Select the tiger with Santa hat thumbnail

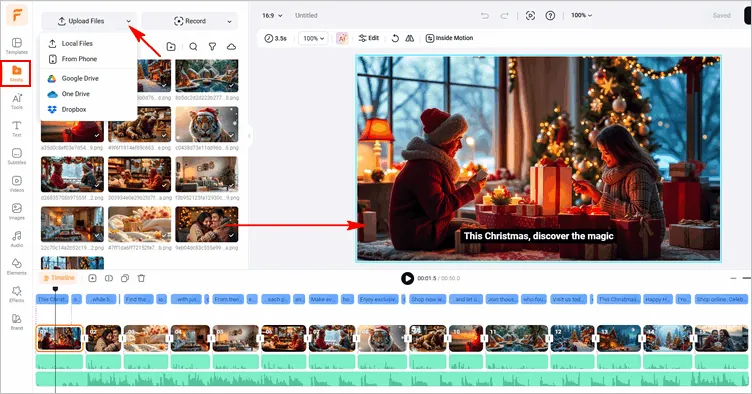click(207, 125)
